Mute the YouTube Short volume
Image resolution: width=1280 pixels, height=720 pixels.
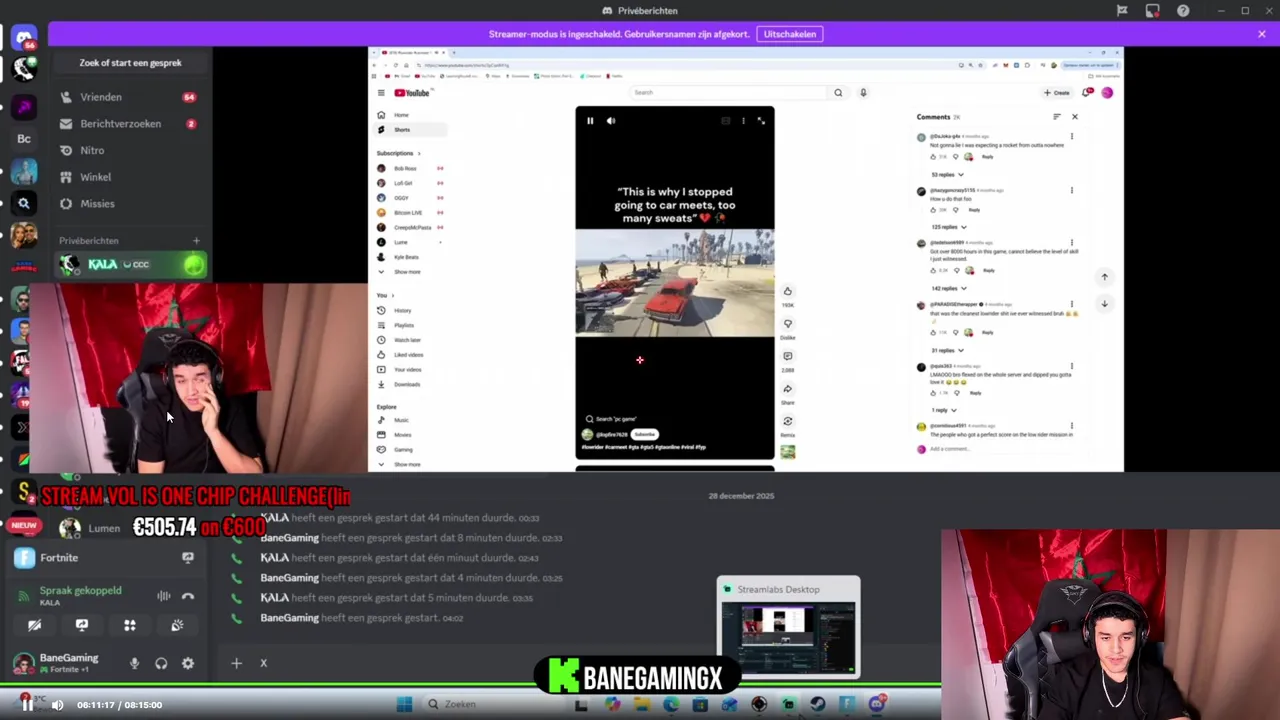611,121
